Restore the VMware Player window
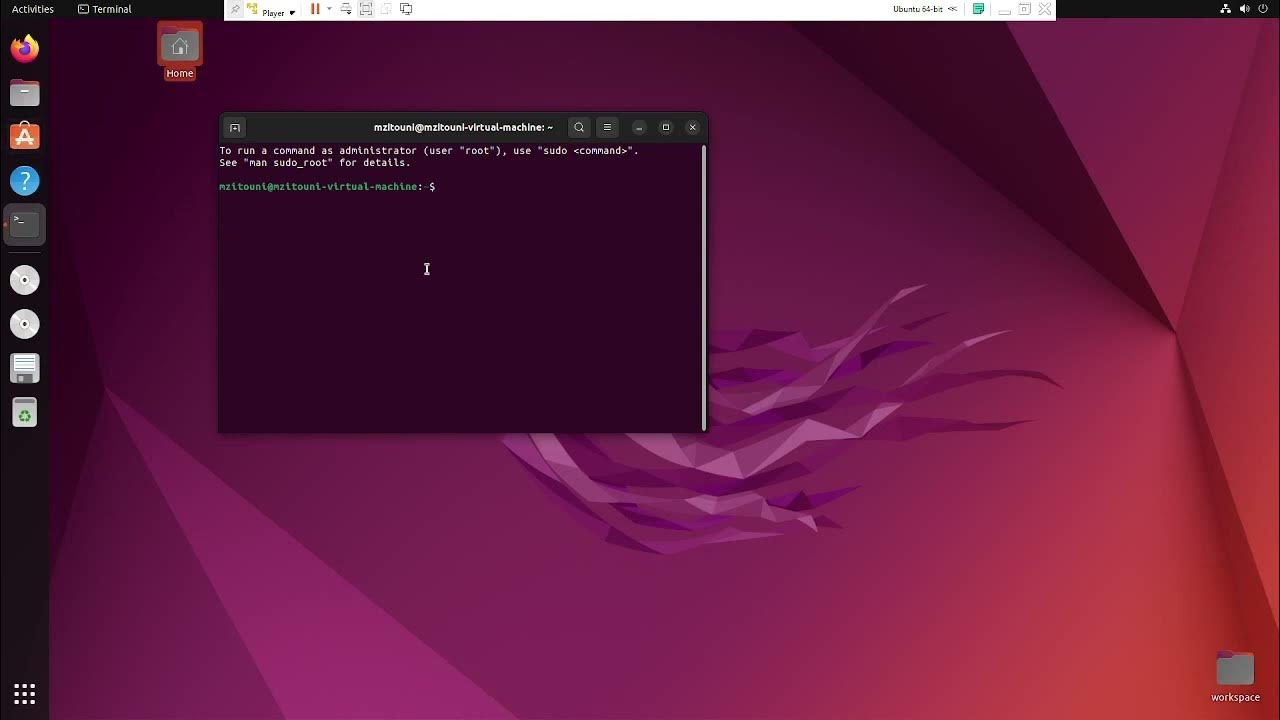This screenshot has width=1280, height=720. (x=1024, y=9)
